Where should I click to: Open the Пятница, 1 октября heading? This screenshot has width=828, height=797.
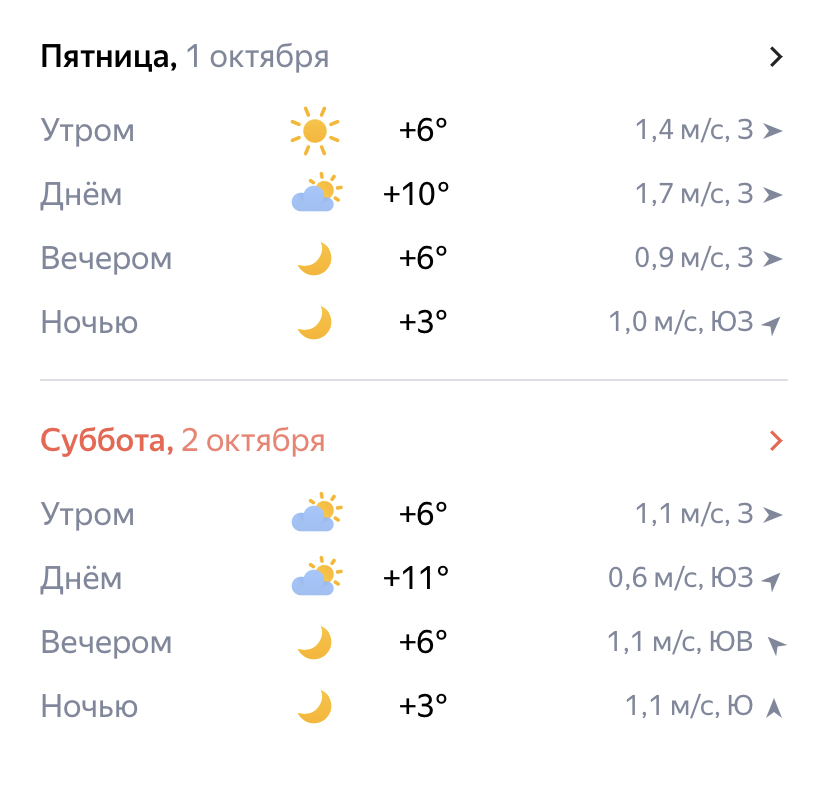185,57
